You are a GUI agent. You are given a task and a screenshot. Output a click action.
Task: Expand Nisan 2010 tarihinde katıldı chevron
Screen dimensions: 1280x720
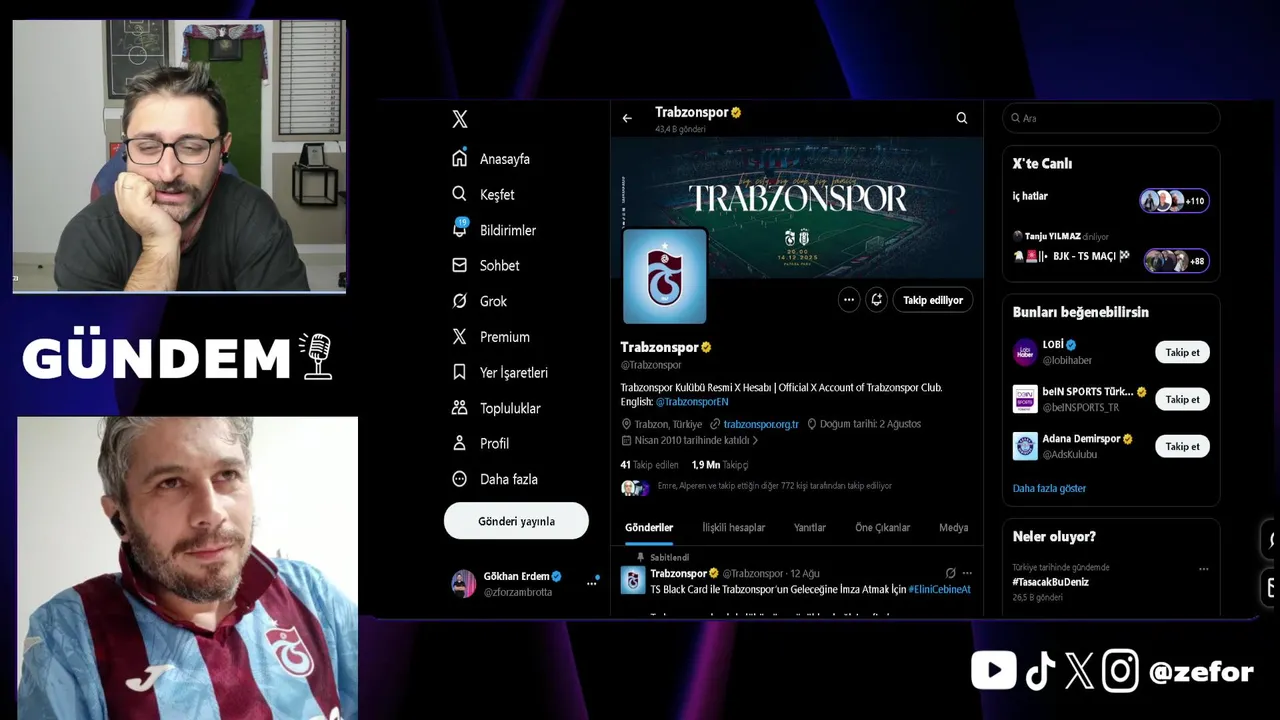click(755, 440)
